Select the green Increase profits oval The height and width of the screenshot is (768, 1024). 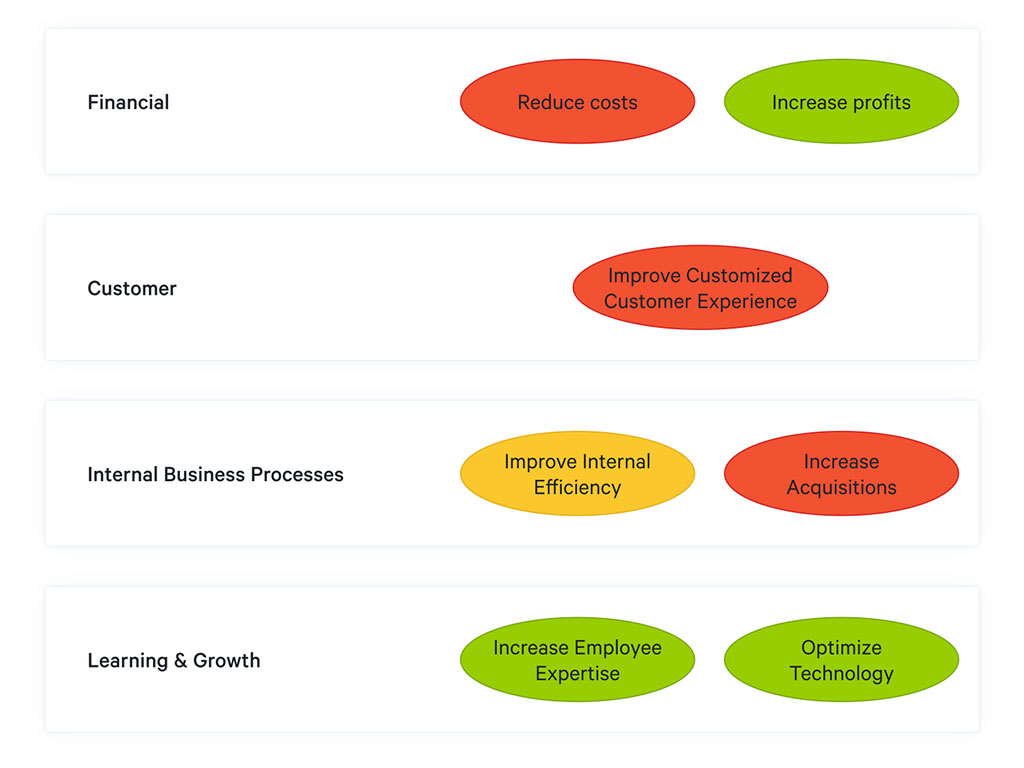(x=841, y=101)
